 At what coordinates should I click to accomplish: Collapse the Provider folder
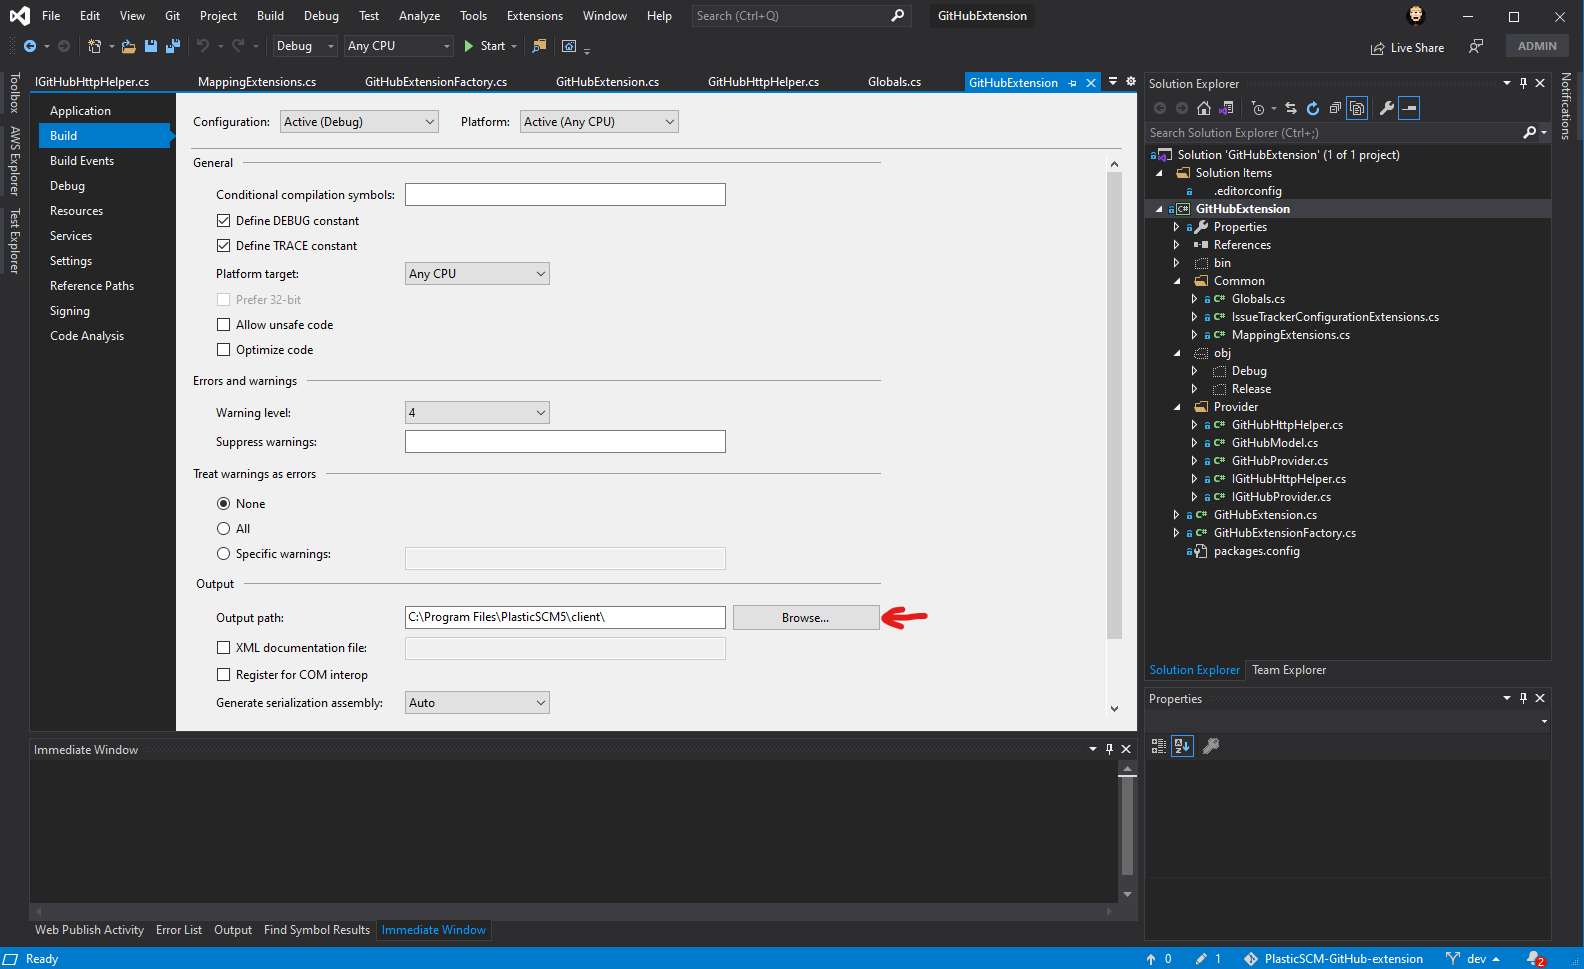click(1177, 407)
